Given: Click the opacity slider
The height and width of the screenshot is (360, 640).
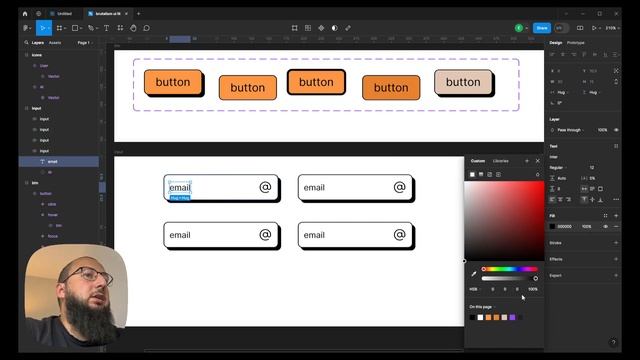Looking at the screenshot, I should (509, 278).
